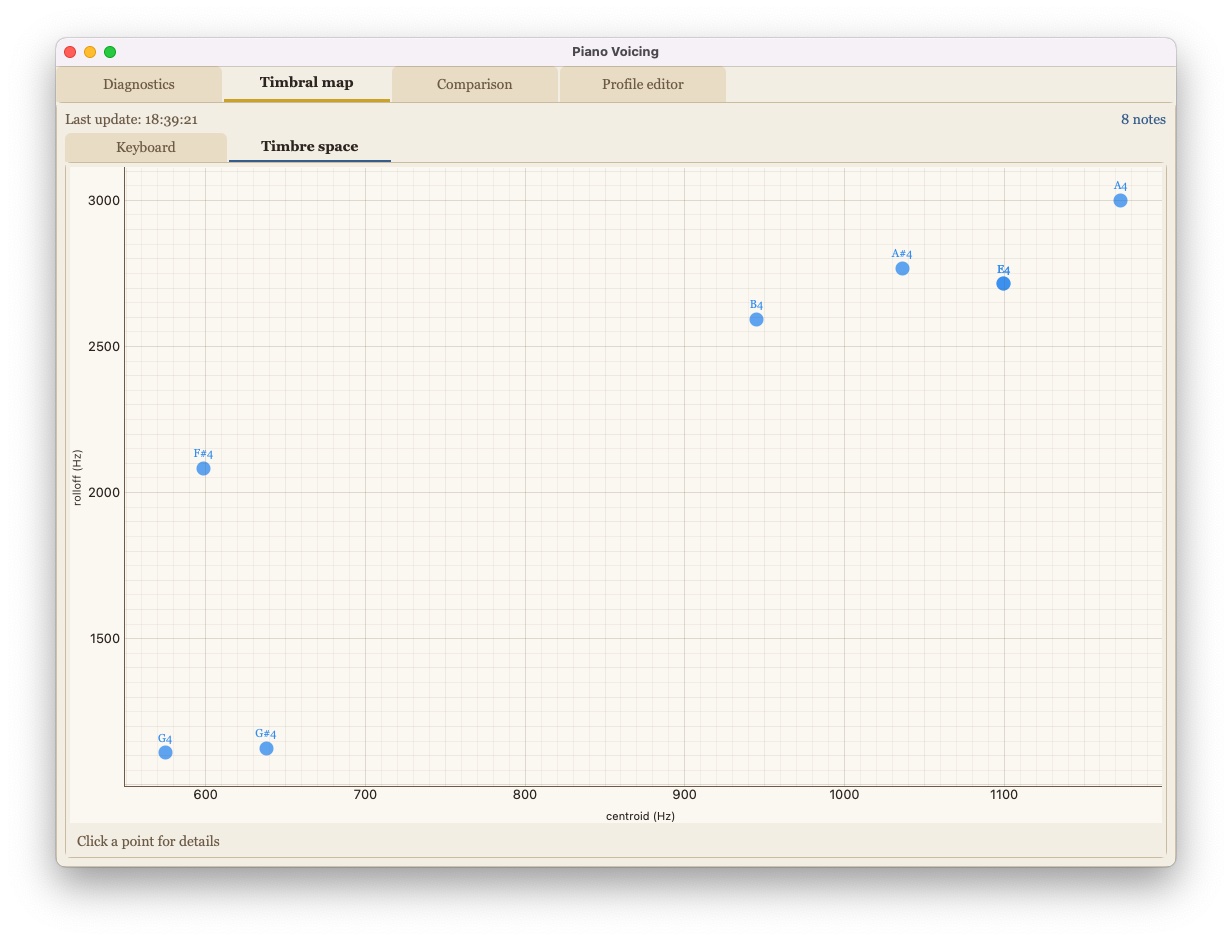Click the 8 notes link
Viewport: 1232px width, 941px height.
1143,119
